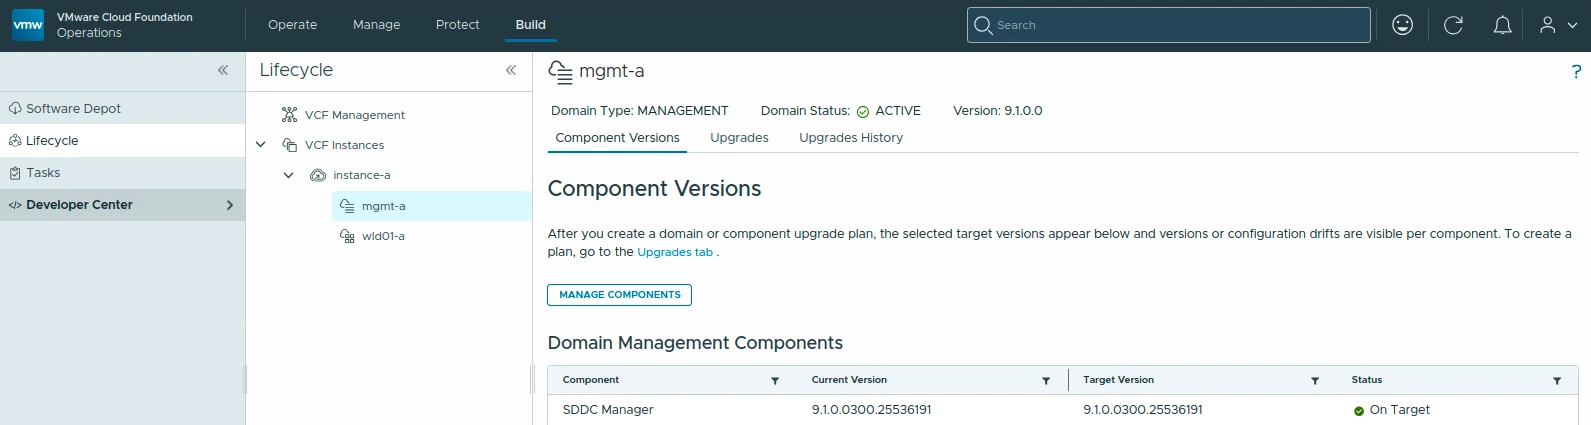This screenshot has width=1591, height=425.
Task: Click the On Target status icon
Action: coord(1359,411)
